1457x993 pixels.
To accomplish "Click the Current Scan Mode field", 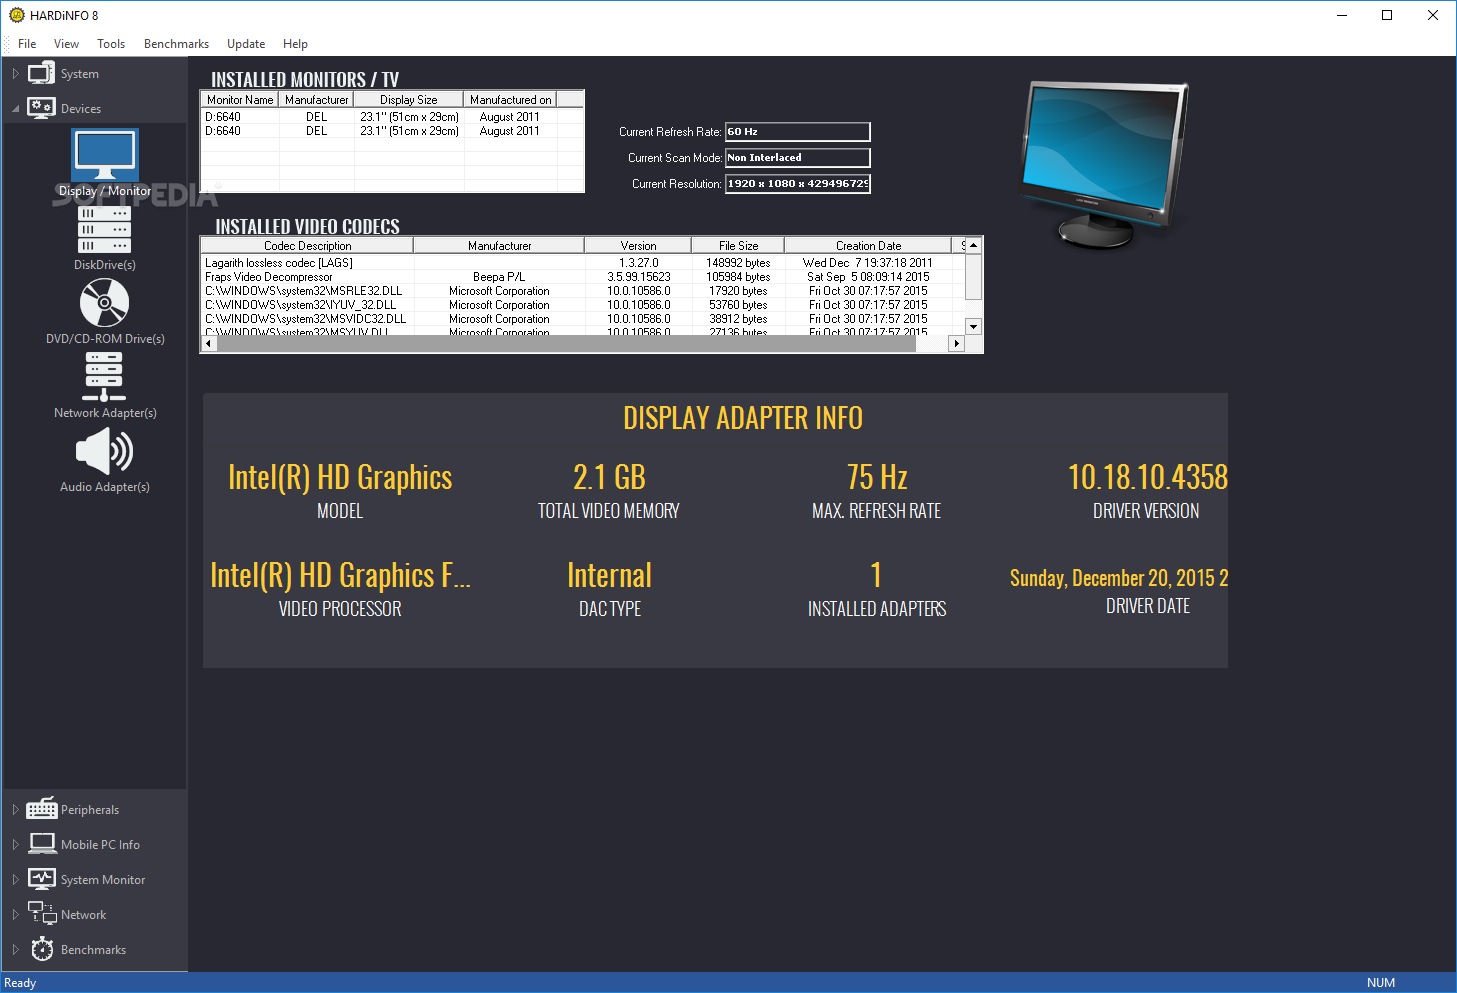I will click(798, 158).
